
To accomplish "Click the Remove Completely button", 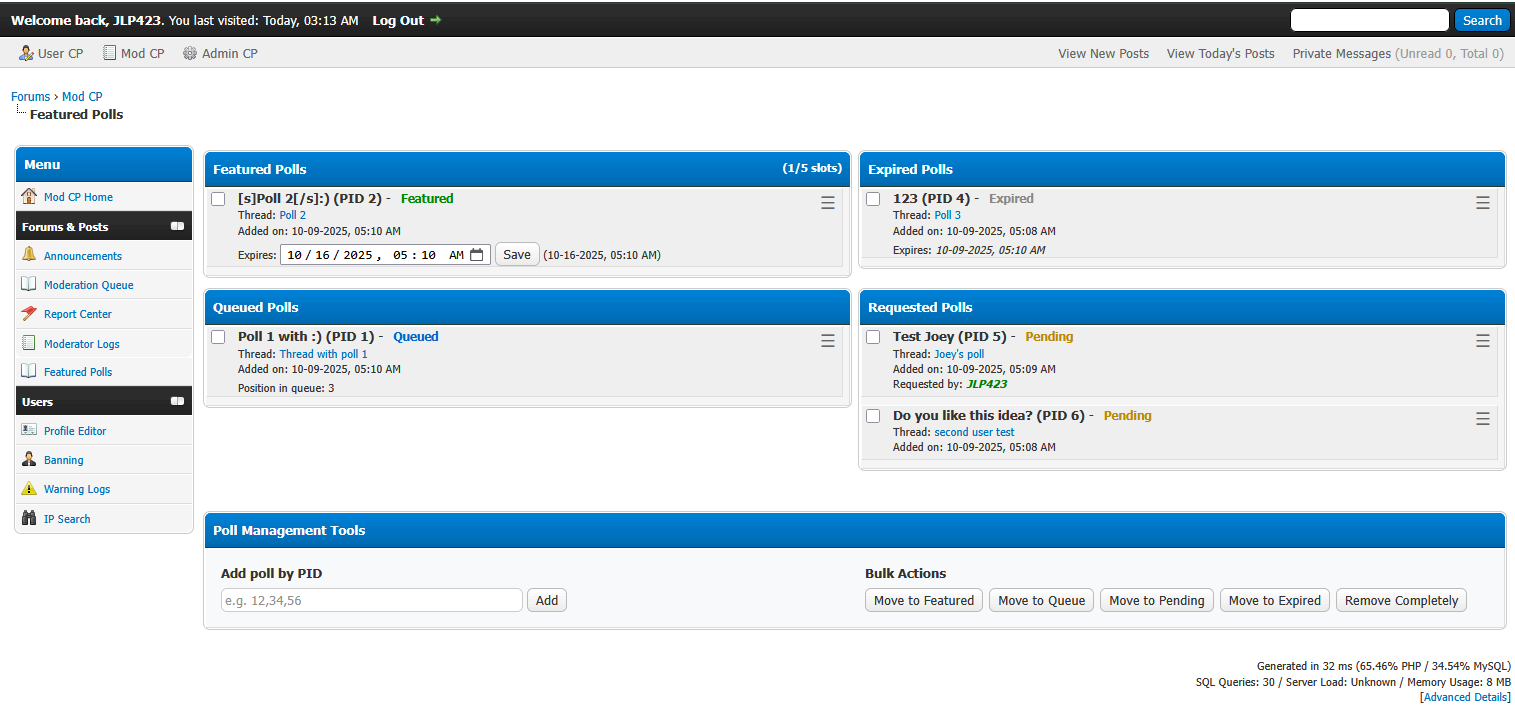I will (1400, 600).
